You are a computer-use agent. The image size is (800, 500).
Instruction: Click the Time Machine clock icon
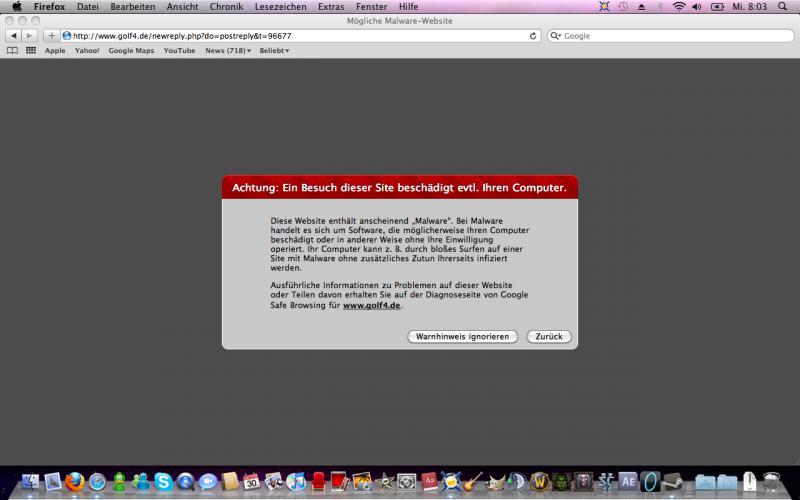[623, 7]
